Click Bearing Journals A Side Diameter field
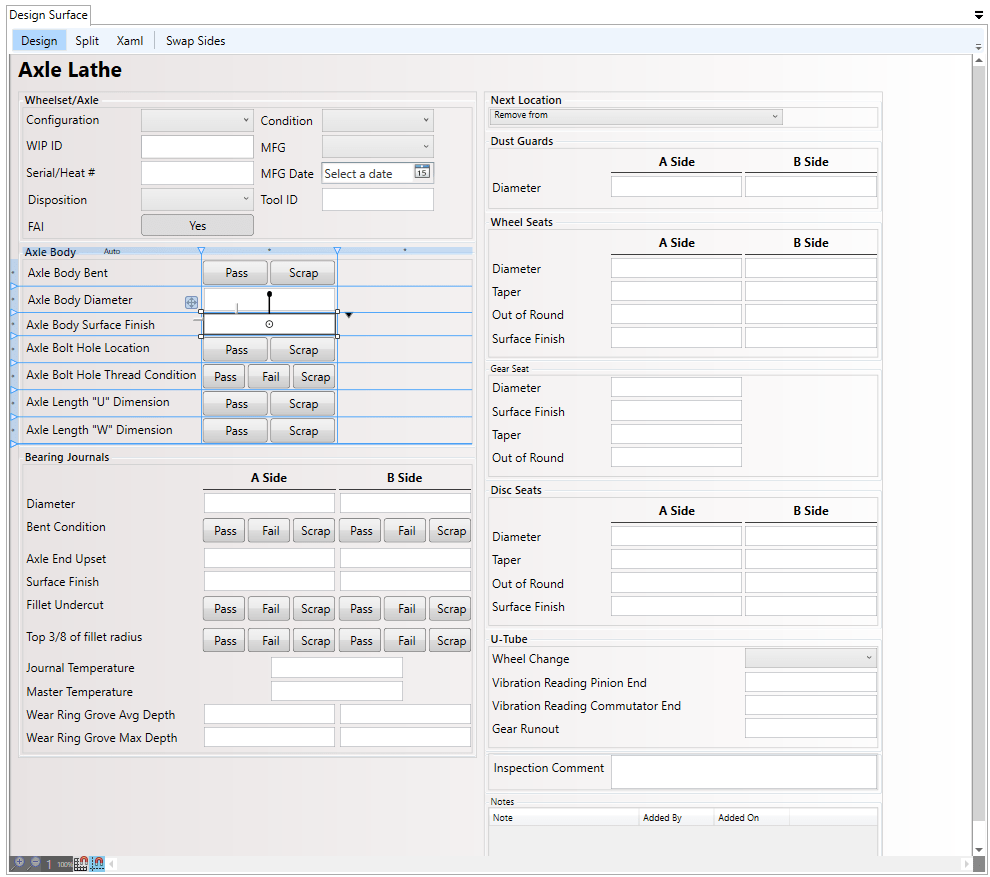 [x=269, y=503]
